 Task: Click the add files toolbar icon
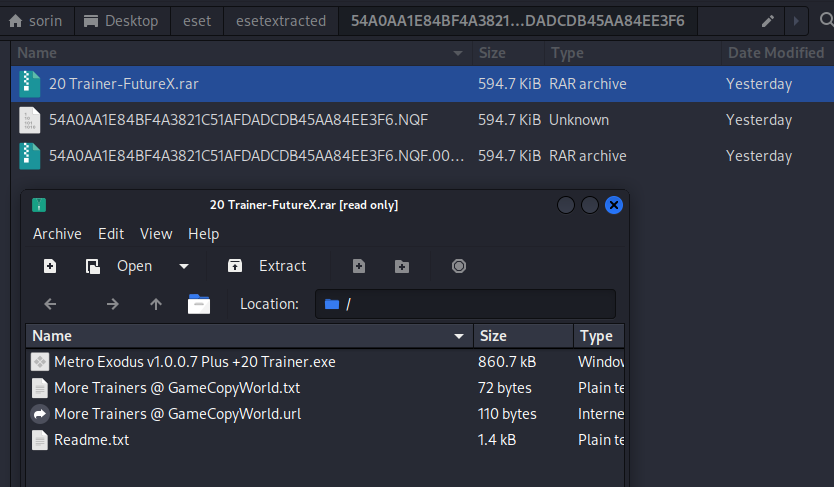(x=359, y=266)
